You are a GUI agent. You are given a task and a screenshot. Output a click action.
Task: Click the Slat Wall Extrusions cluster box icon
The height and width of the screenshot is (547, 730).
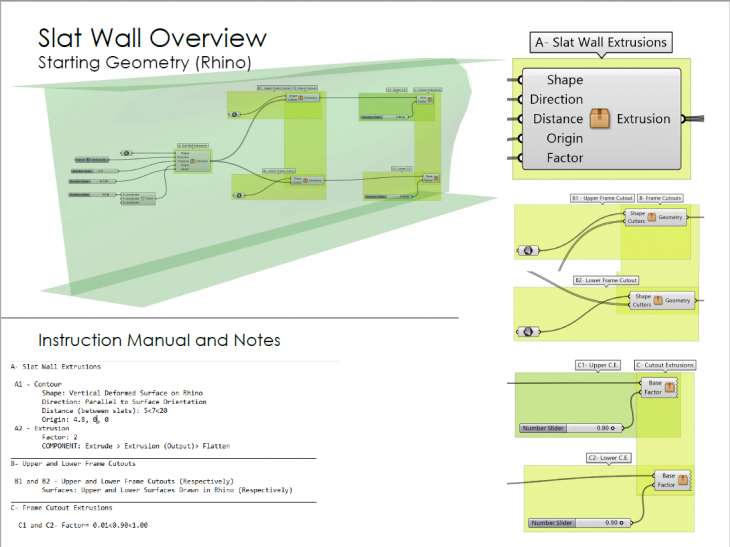click(600, 119)
